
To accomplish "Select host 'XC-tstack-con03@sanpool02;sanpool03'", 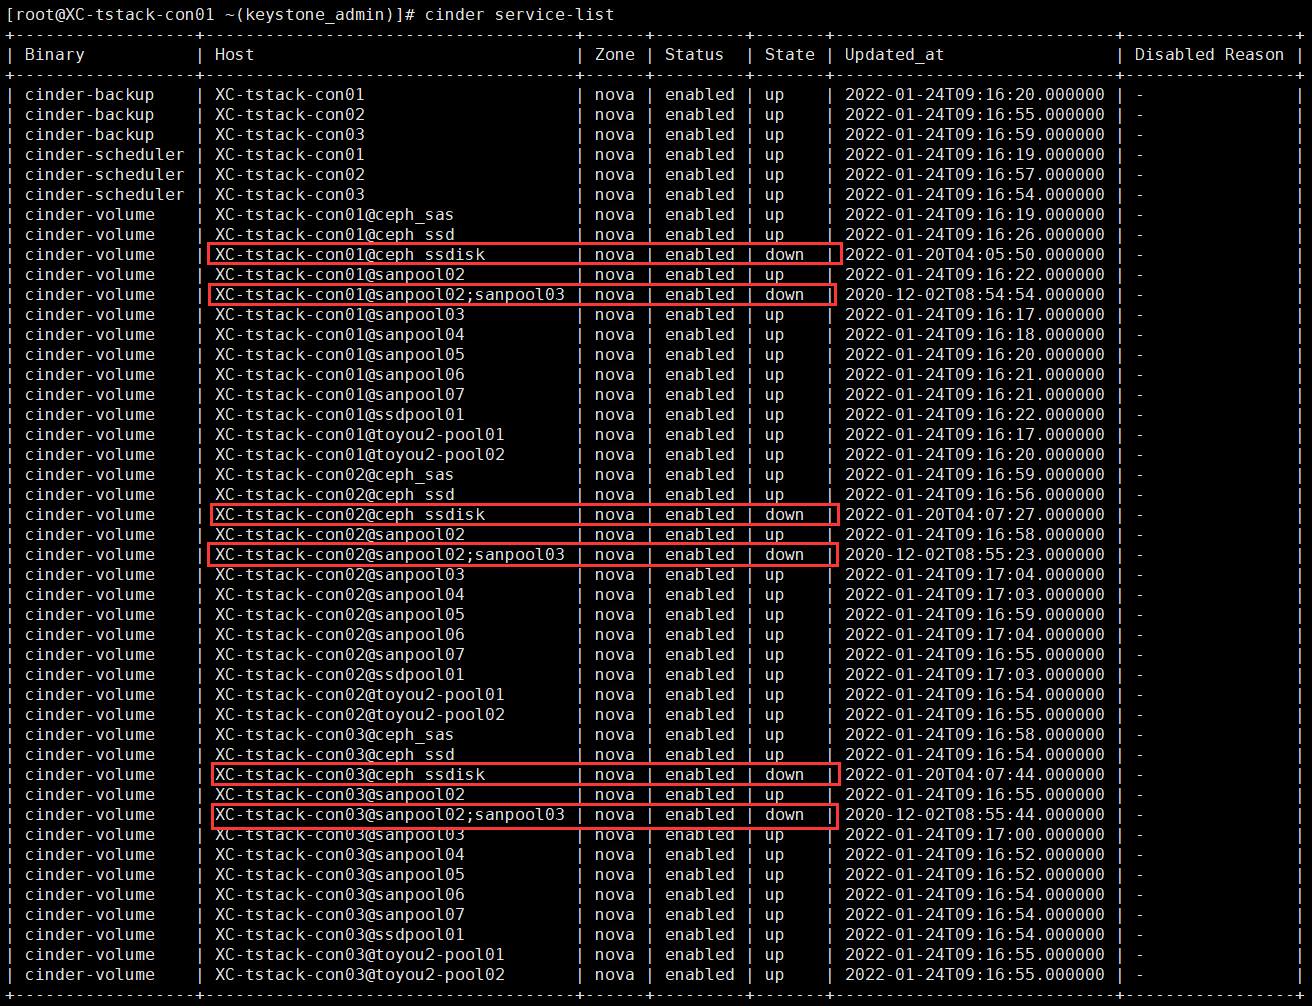I will 389,815.
